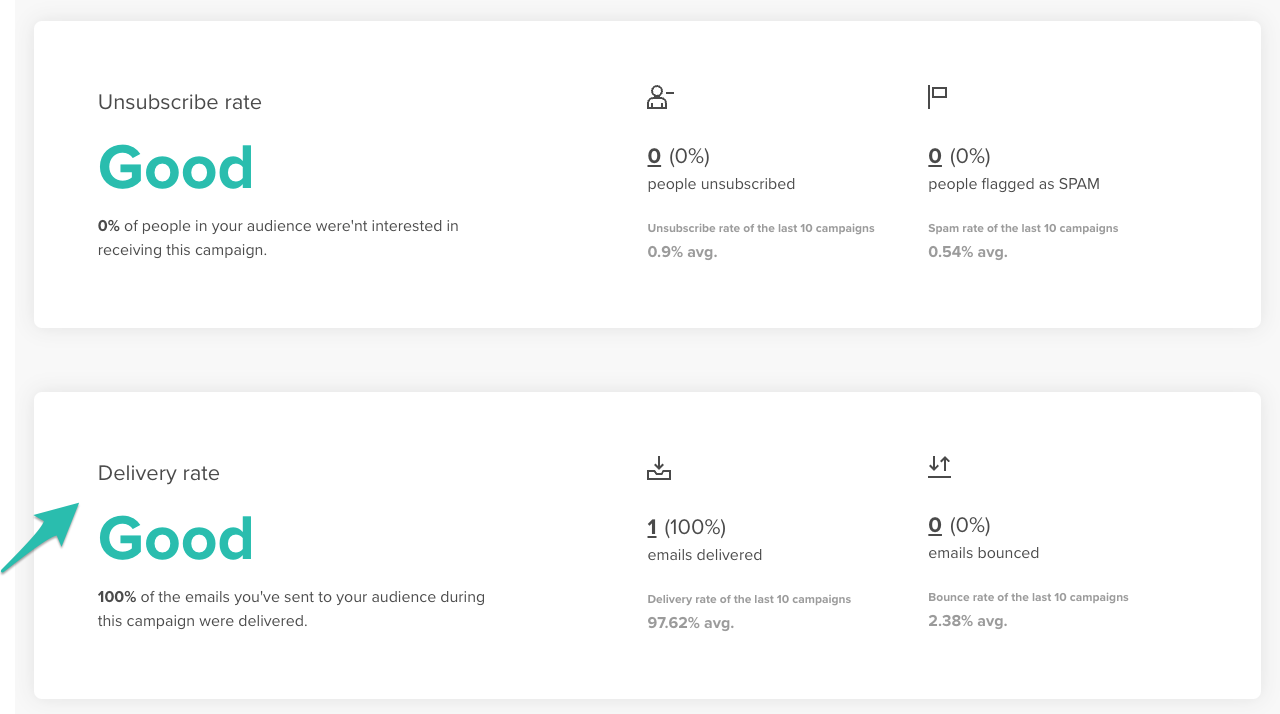
Task: Click the 0.54% avg. spam rate value
Action: point(967,252)
